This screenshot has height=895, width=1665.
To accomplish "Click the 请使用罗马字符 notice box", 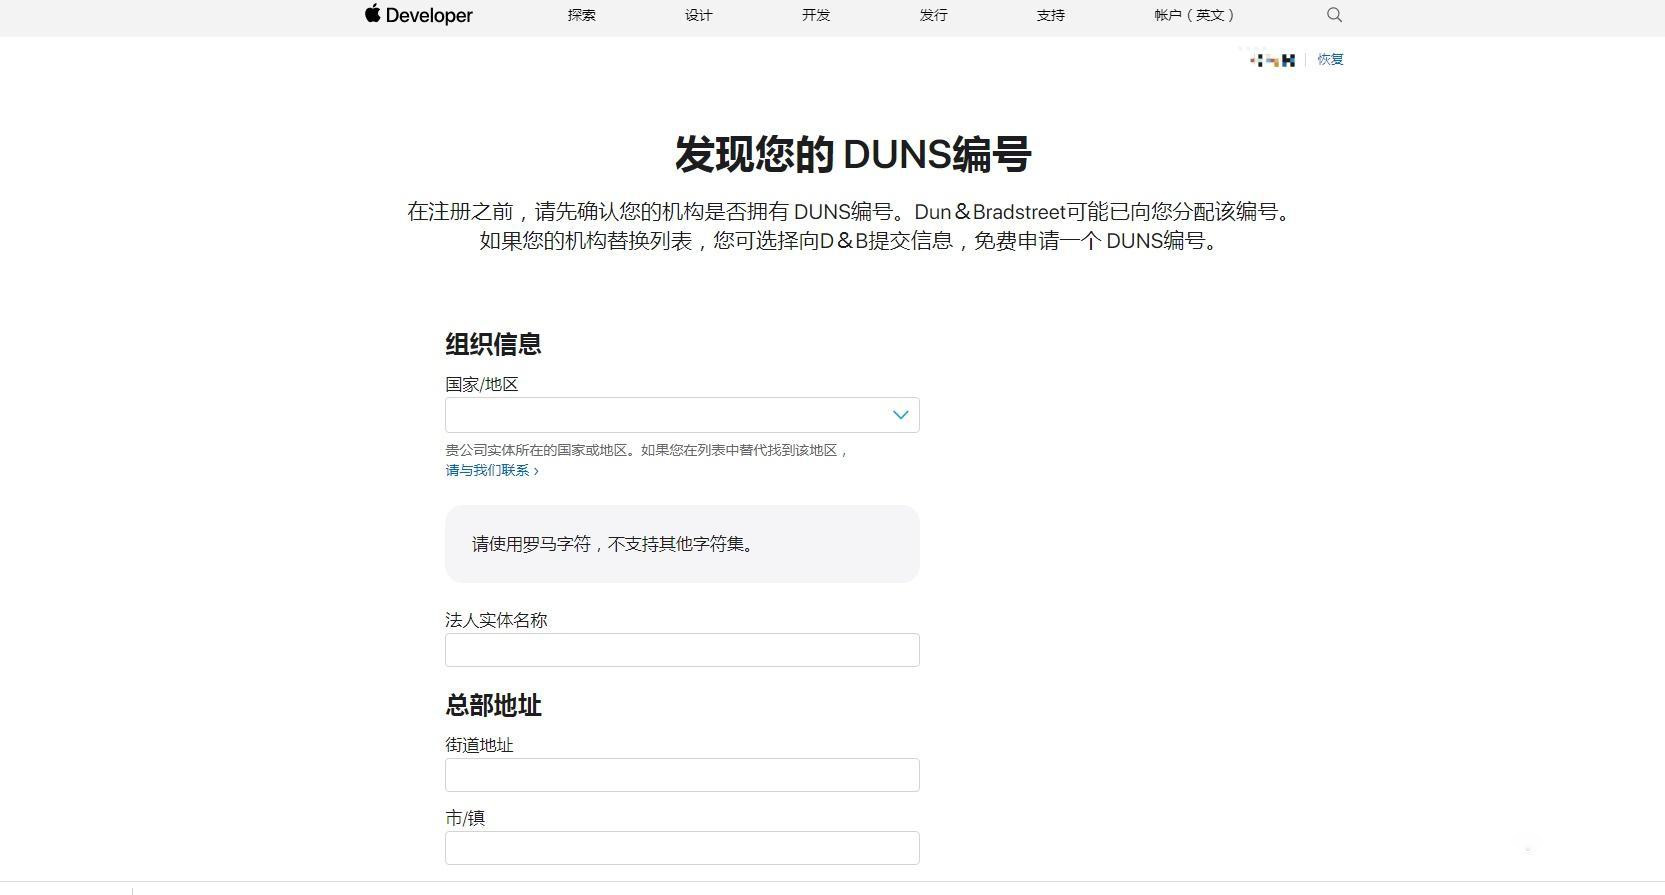I will point(682,544).
